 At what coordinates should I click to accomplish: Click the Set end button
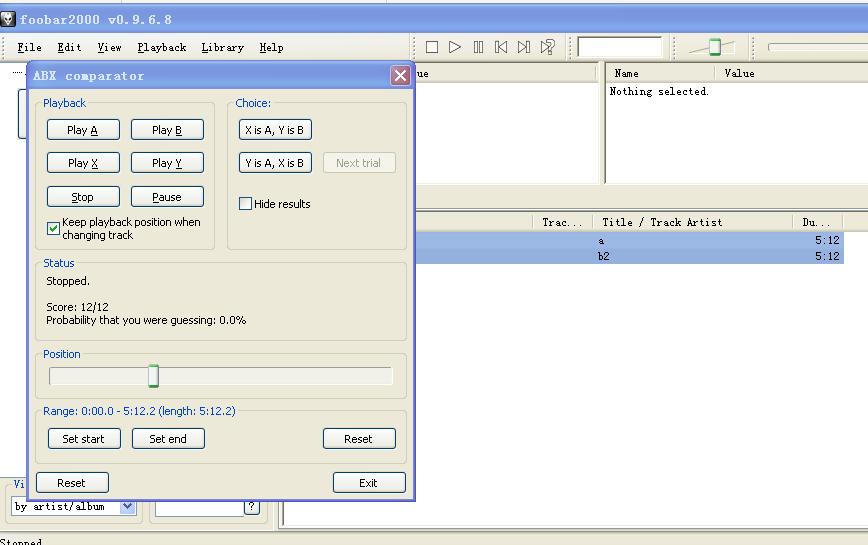pyautogui.click(x=168, y=439)
